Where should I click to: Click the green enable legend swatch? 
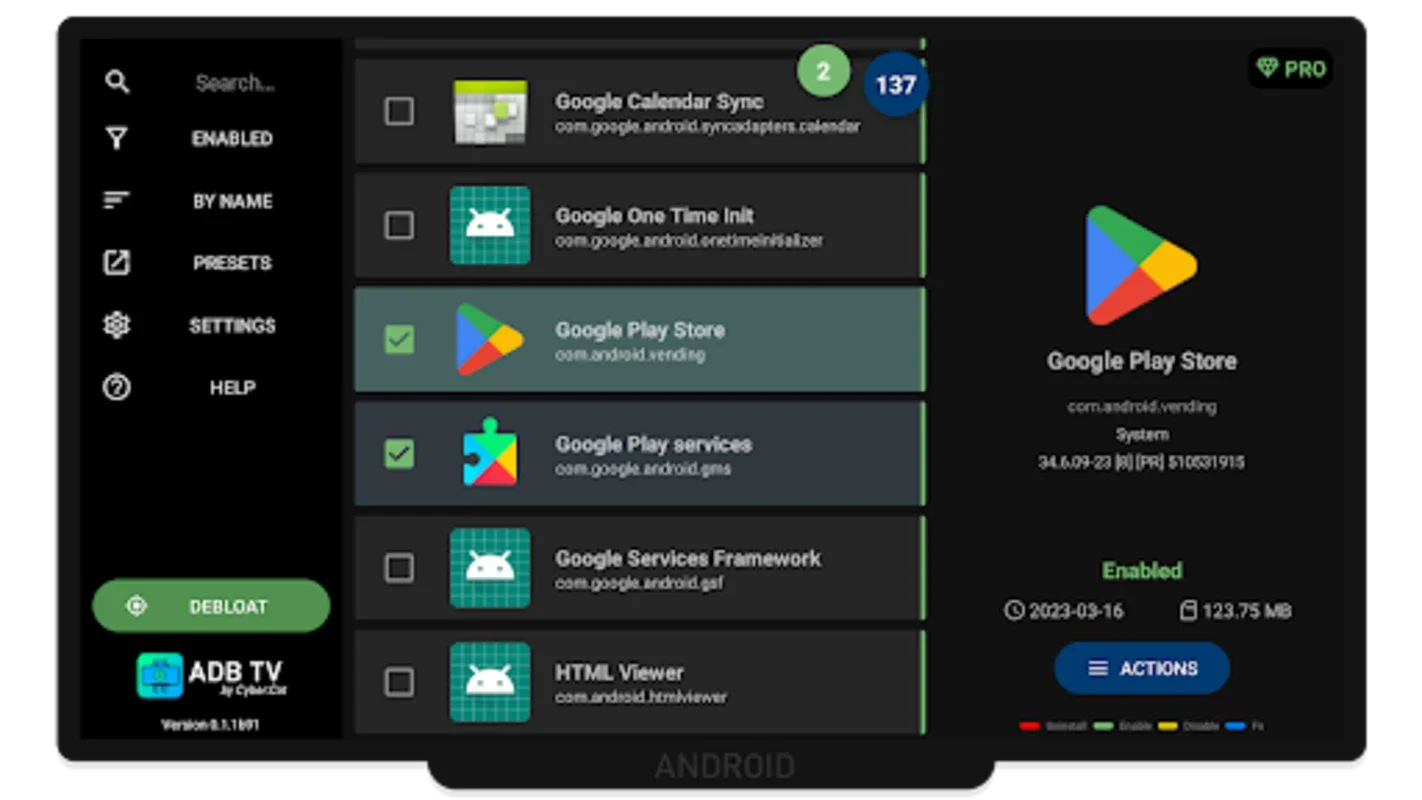tap(1104, 726)
